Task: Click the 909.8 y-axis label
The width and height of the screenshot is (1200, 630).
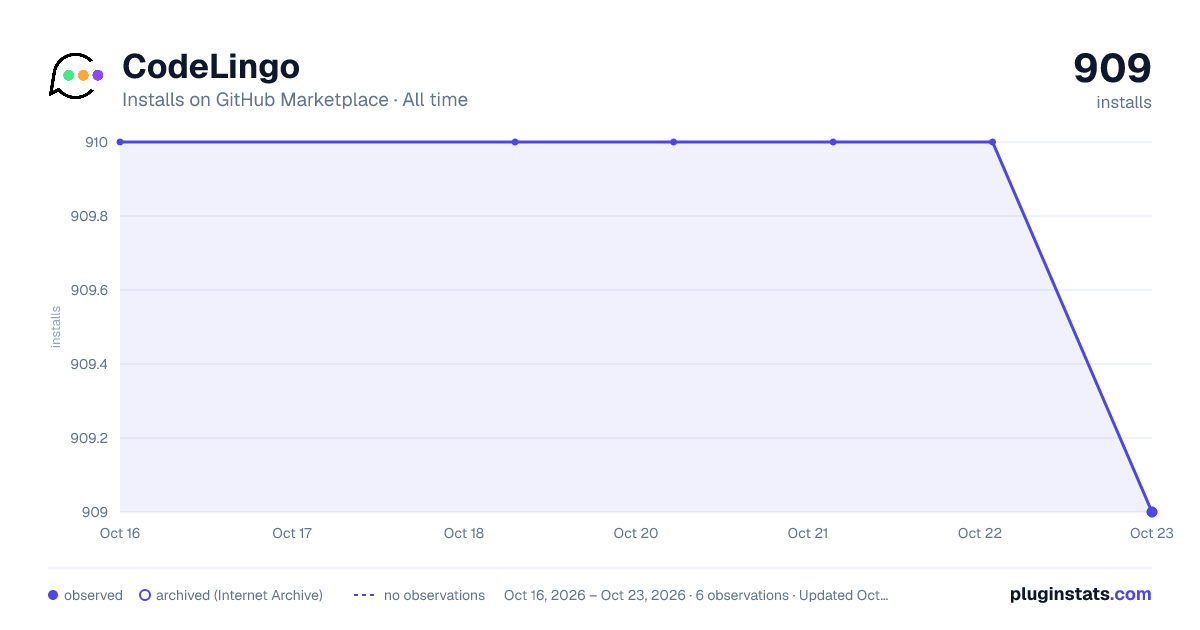Action: point(89,216)
